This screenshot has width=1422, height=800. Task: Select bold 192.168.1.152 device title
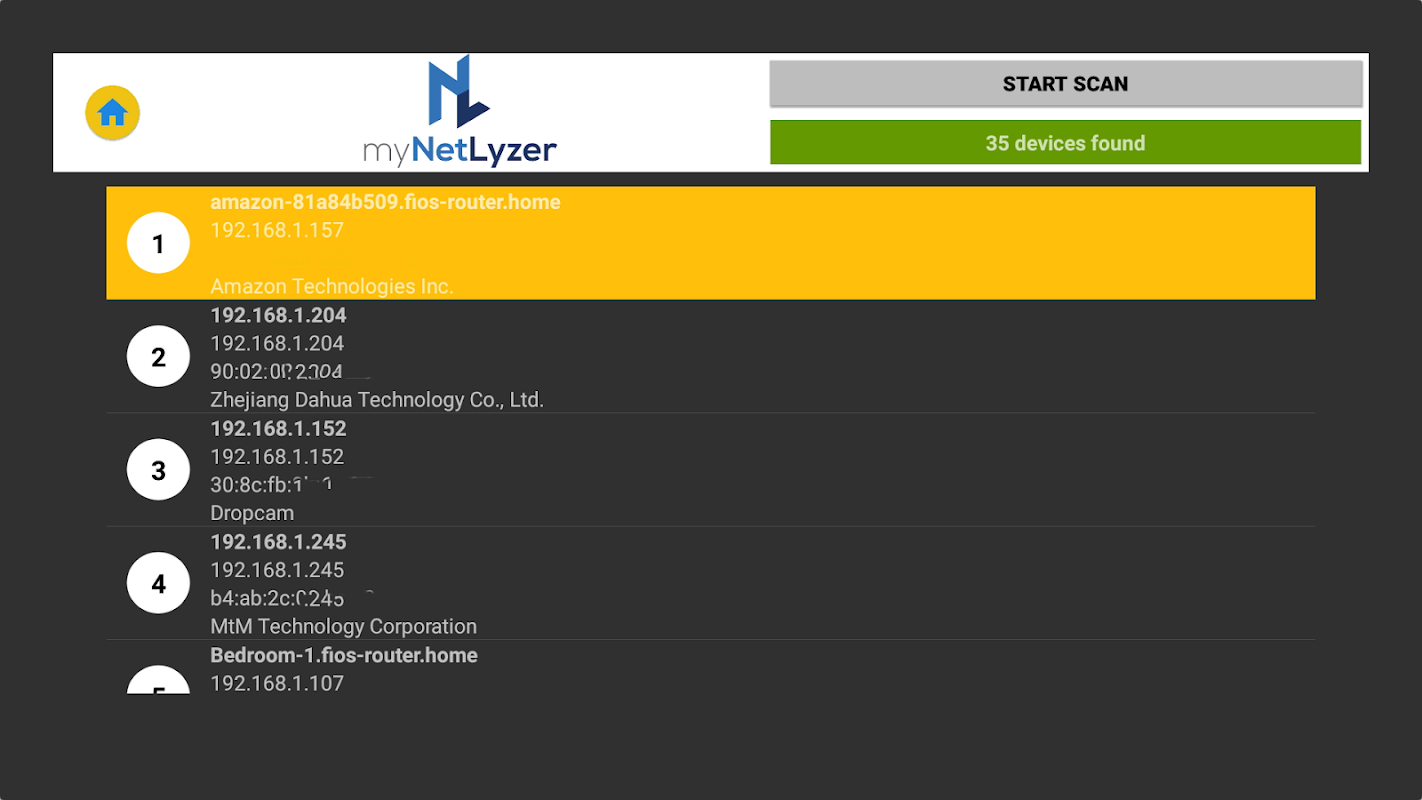tap(278, 429)
